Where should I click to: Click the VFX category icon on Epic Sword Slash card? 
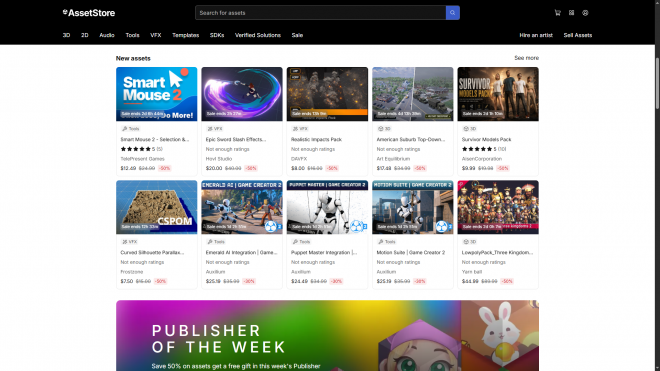click(x=209, y=129)
